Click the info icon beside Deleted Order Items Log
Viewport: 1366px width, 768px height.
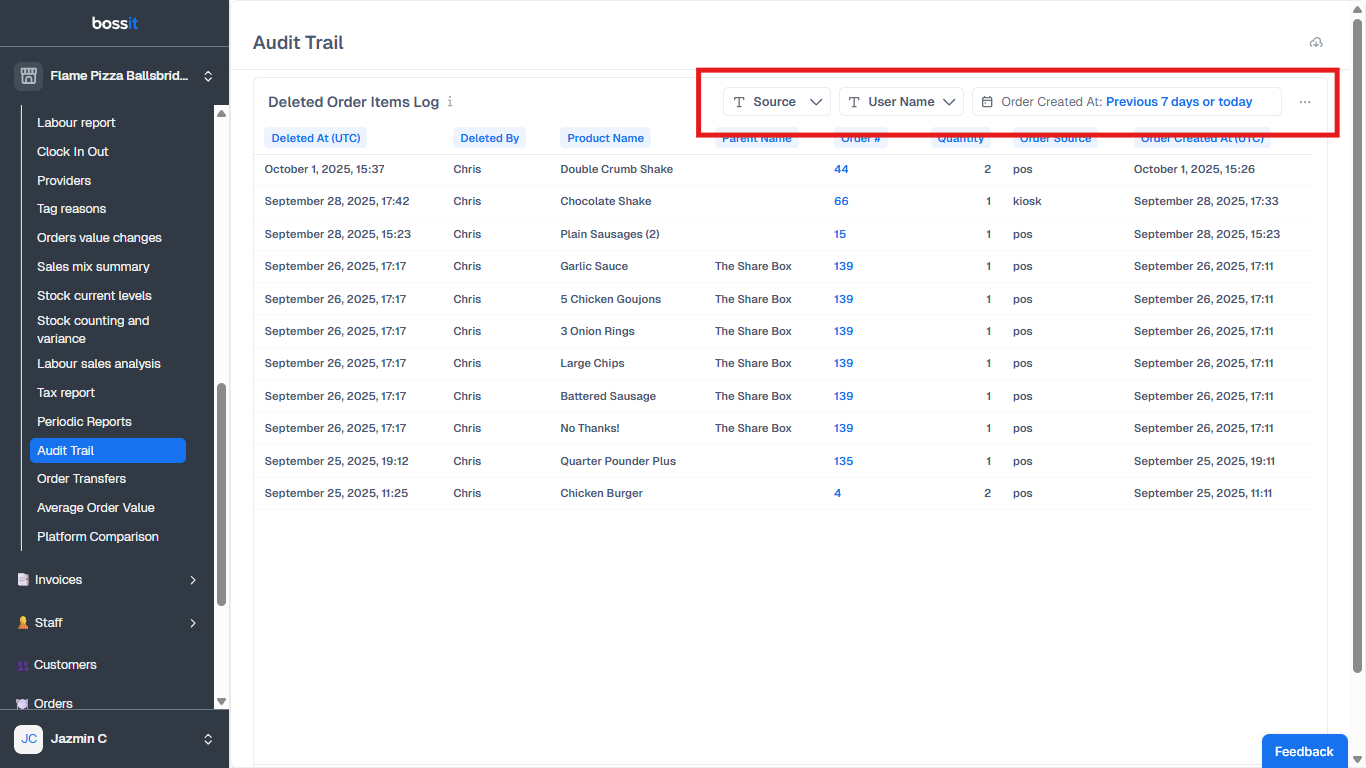[x=450, y=101]
